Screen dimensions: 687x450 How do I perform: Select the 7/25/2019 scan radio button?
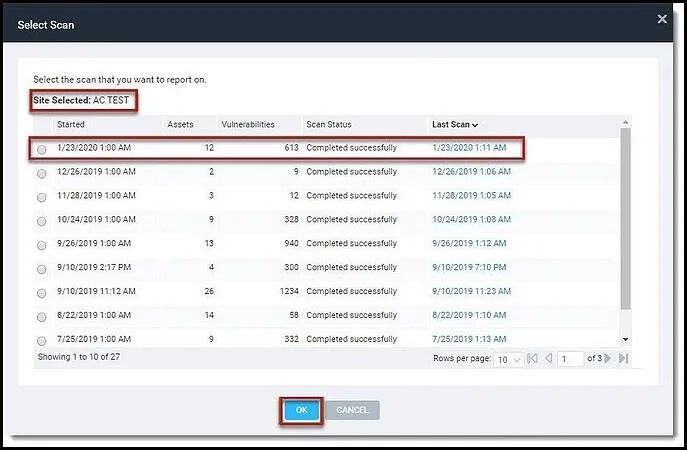click(42, 341)
